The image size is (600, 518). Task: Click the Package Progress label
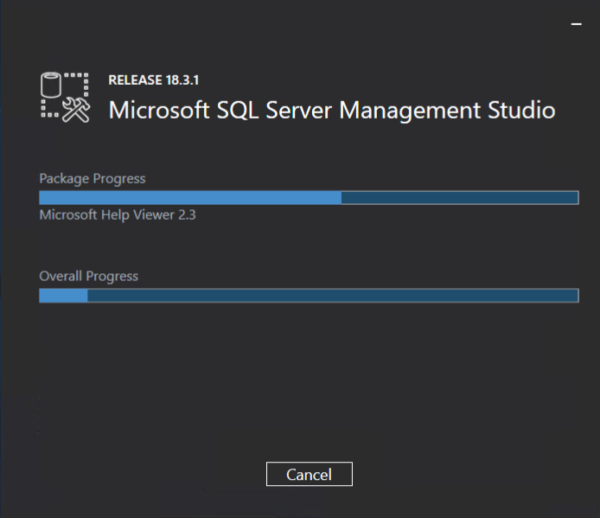[92, 179]
